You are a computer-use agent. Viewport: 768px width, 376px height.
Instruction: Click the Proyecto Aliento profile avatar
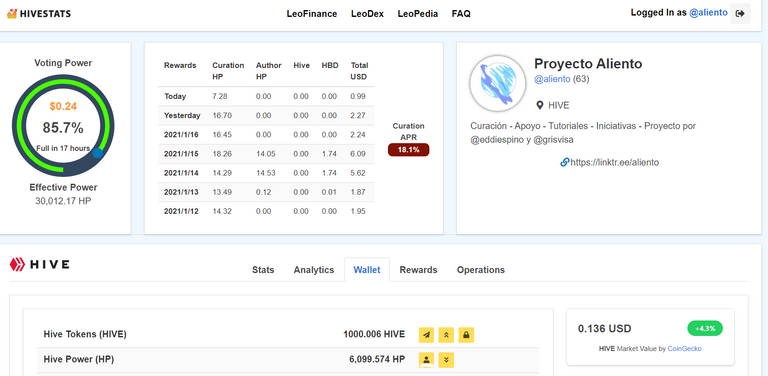coord(498,84)
